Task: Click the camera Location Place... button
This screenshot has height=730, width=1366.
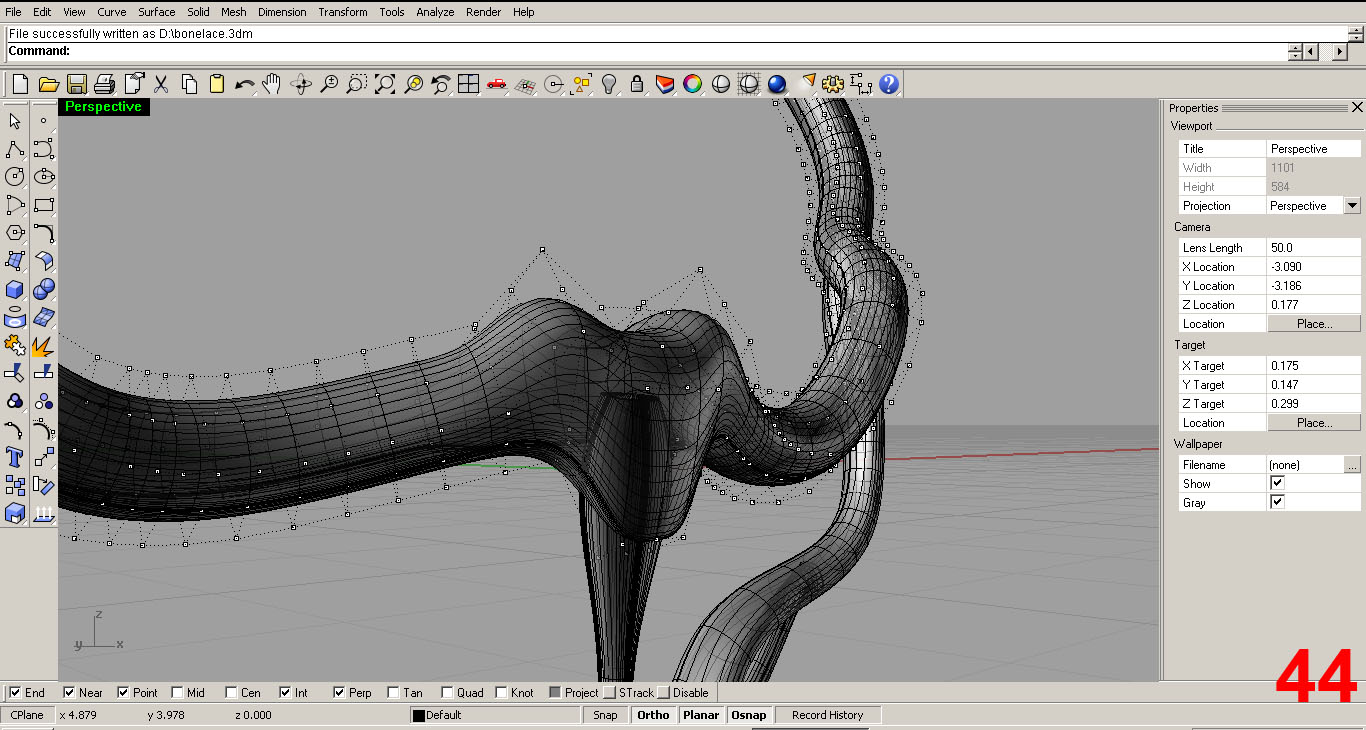Action: point(1314,324)
